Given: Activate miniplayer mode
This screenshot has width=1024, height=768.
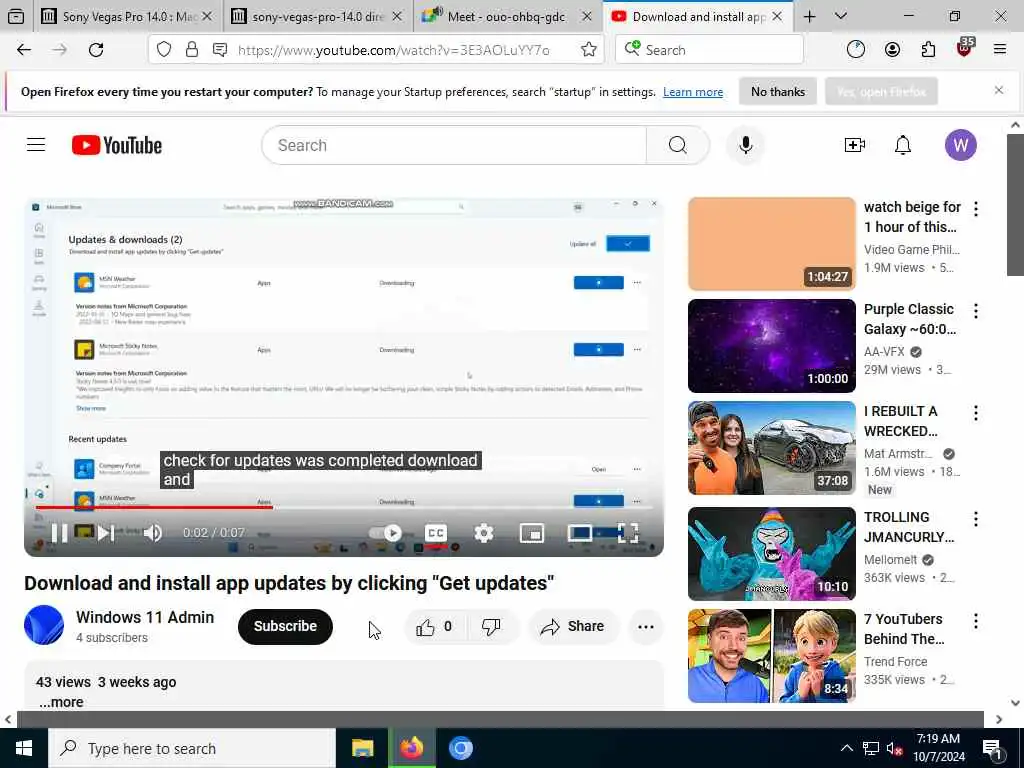Looking at the screenshot, I should (532, 533).
